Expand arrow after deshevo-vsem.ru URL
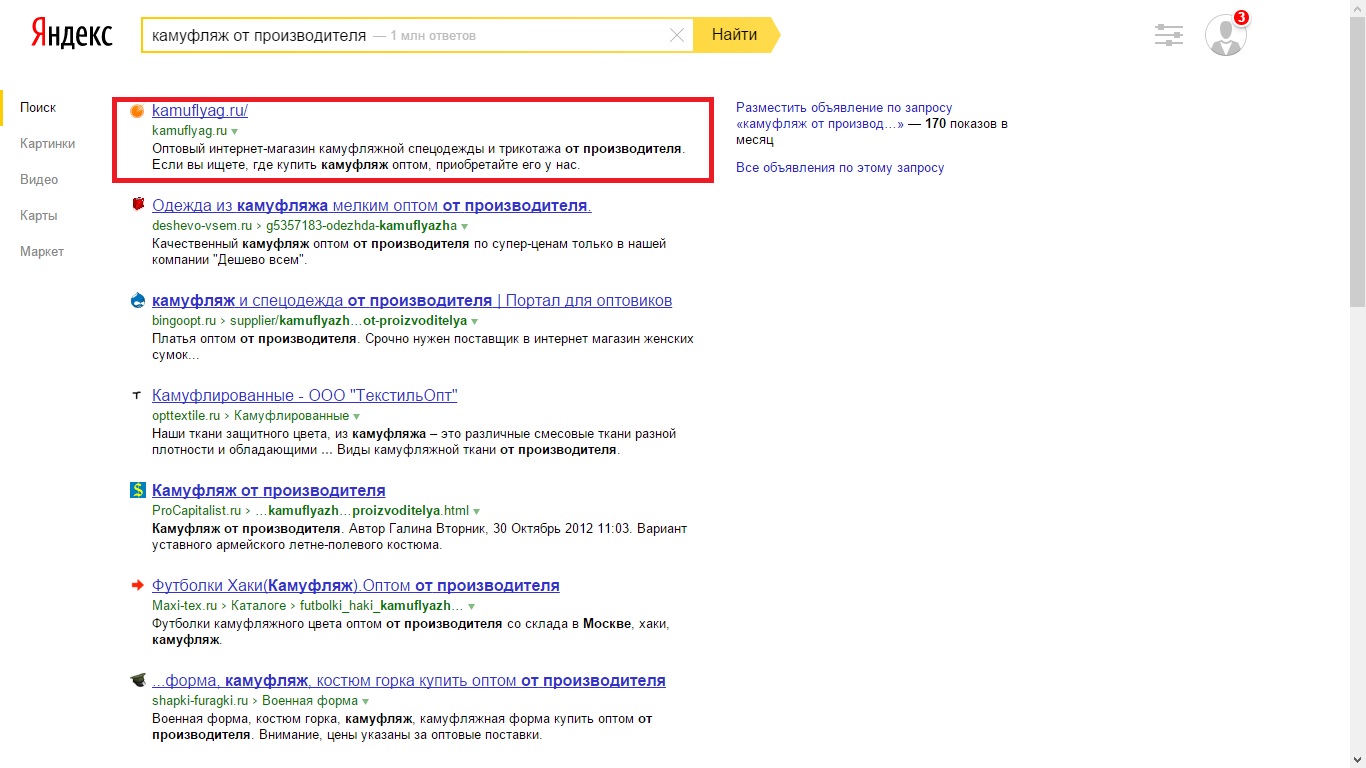The height and width of the screenshot is (768, 1366). point(465,227)
